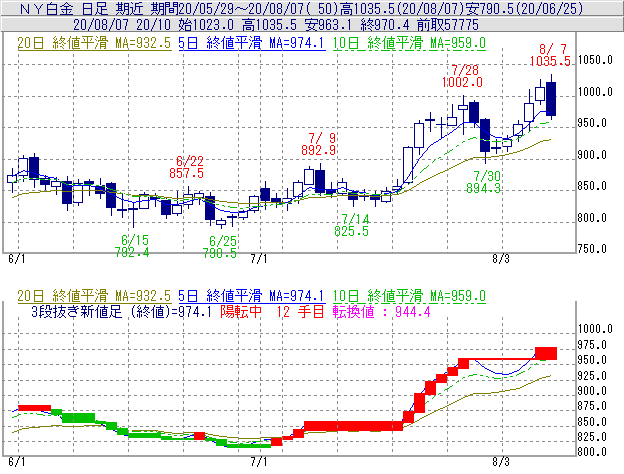
Task: Click the 6/15 792.4 low label
Action: (132, 246)
